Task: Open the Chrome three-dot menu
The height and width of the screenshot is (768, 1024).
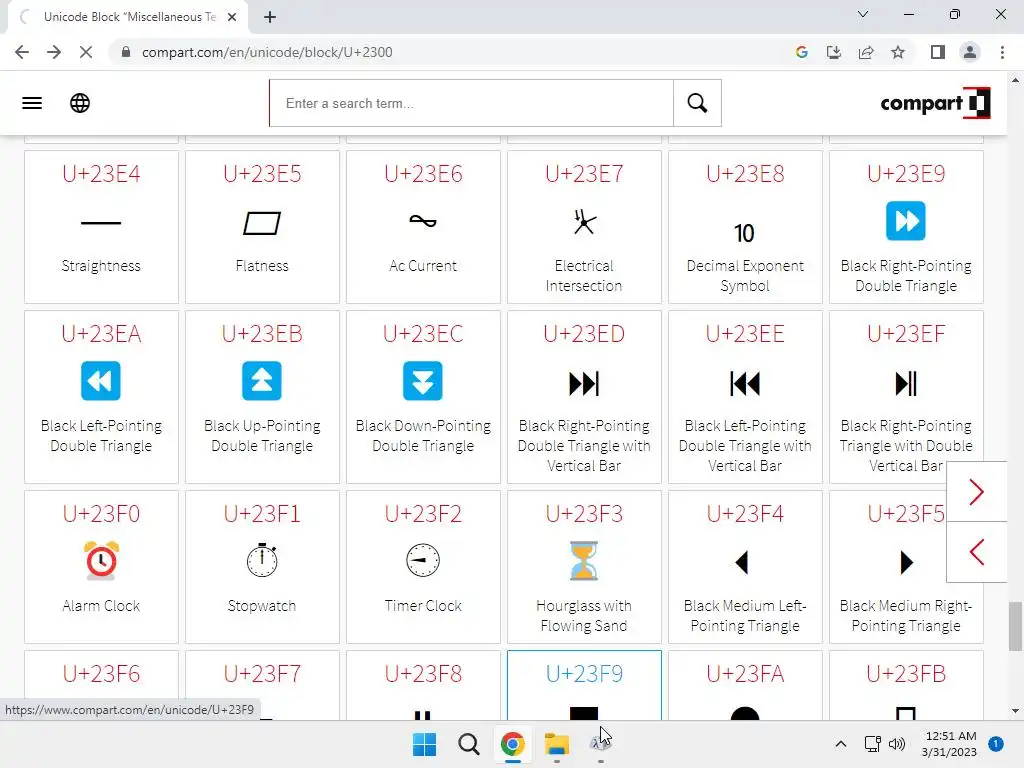Action: [1002, 52]
